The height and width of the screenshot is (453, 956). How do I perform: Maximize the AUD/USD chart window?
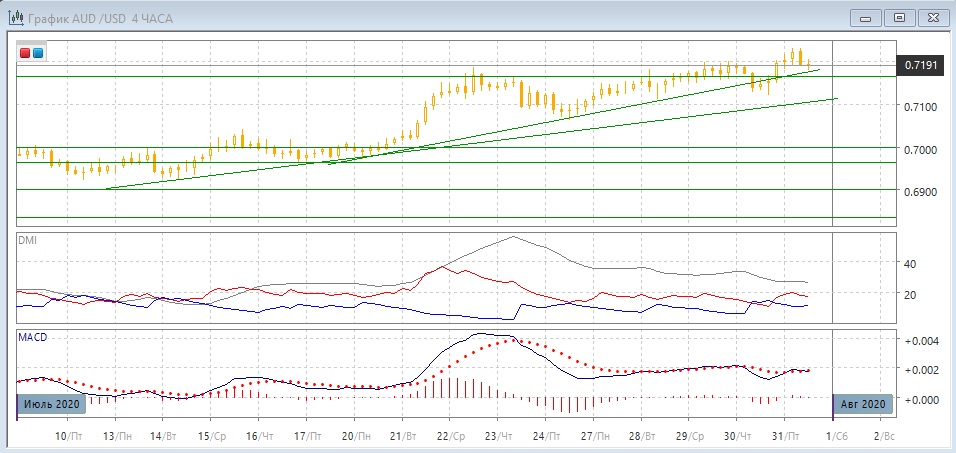coord(899,17)
